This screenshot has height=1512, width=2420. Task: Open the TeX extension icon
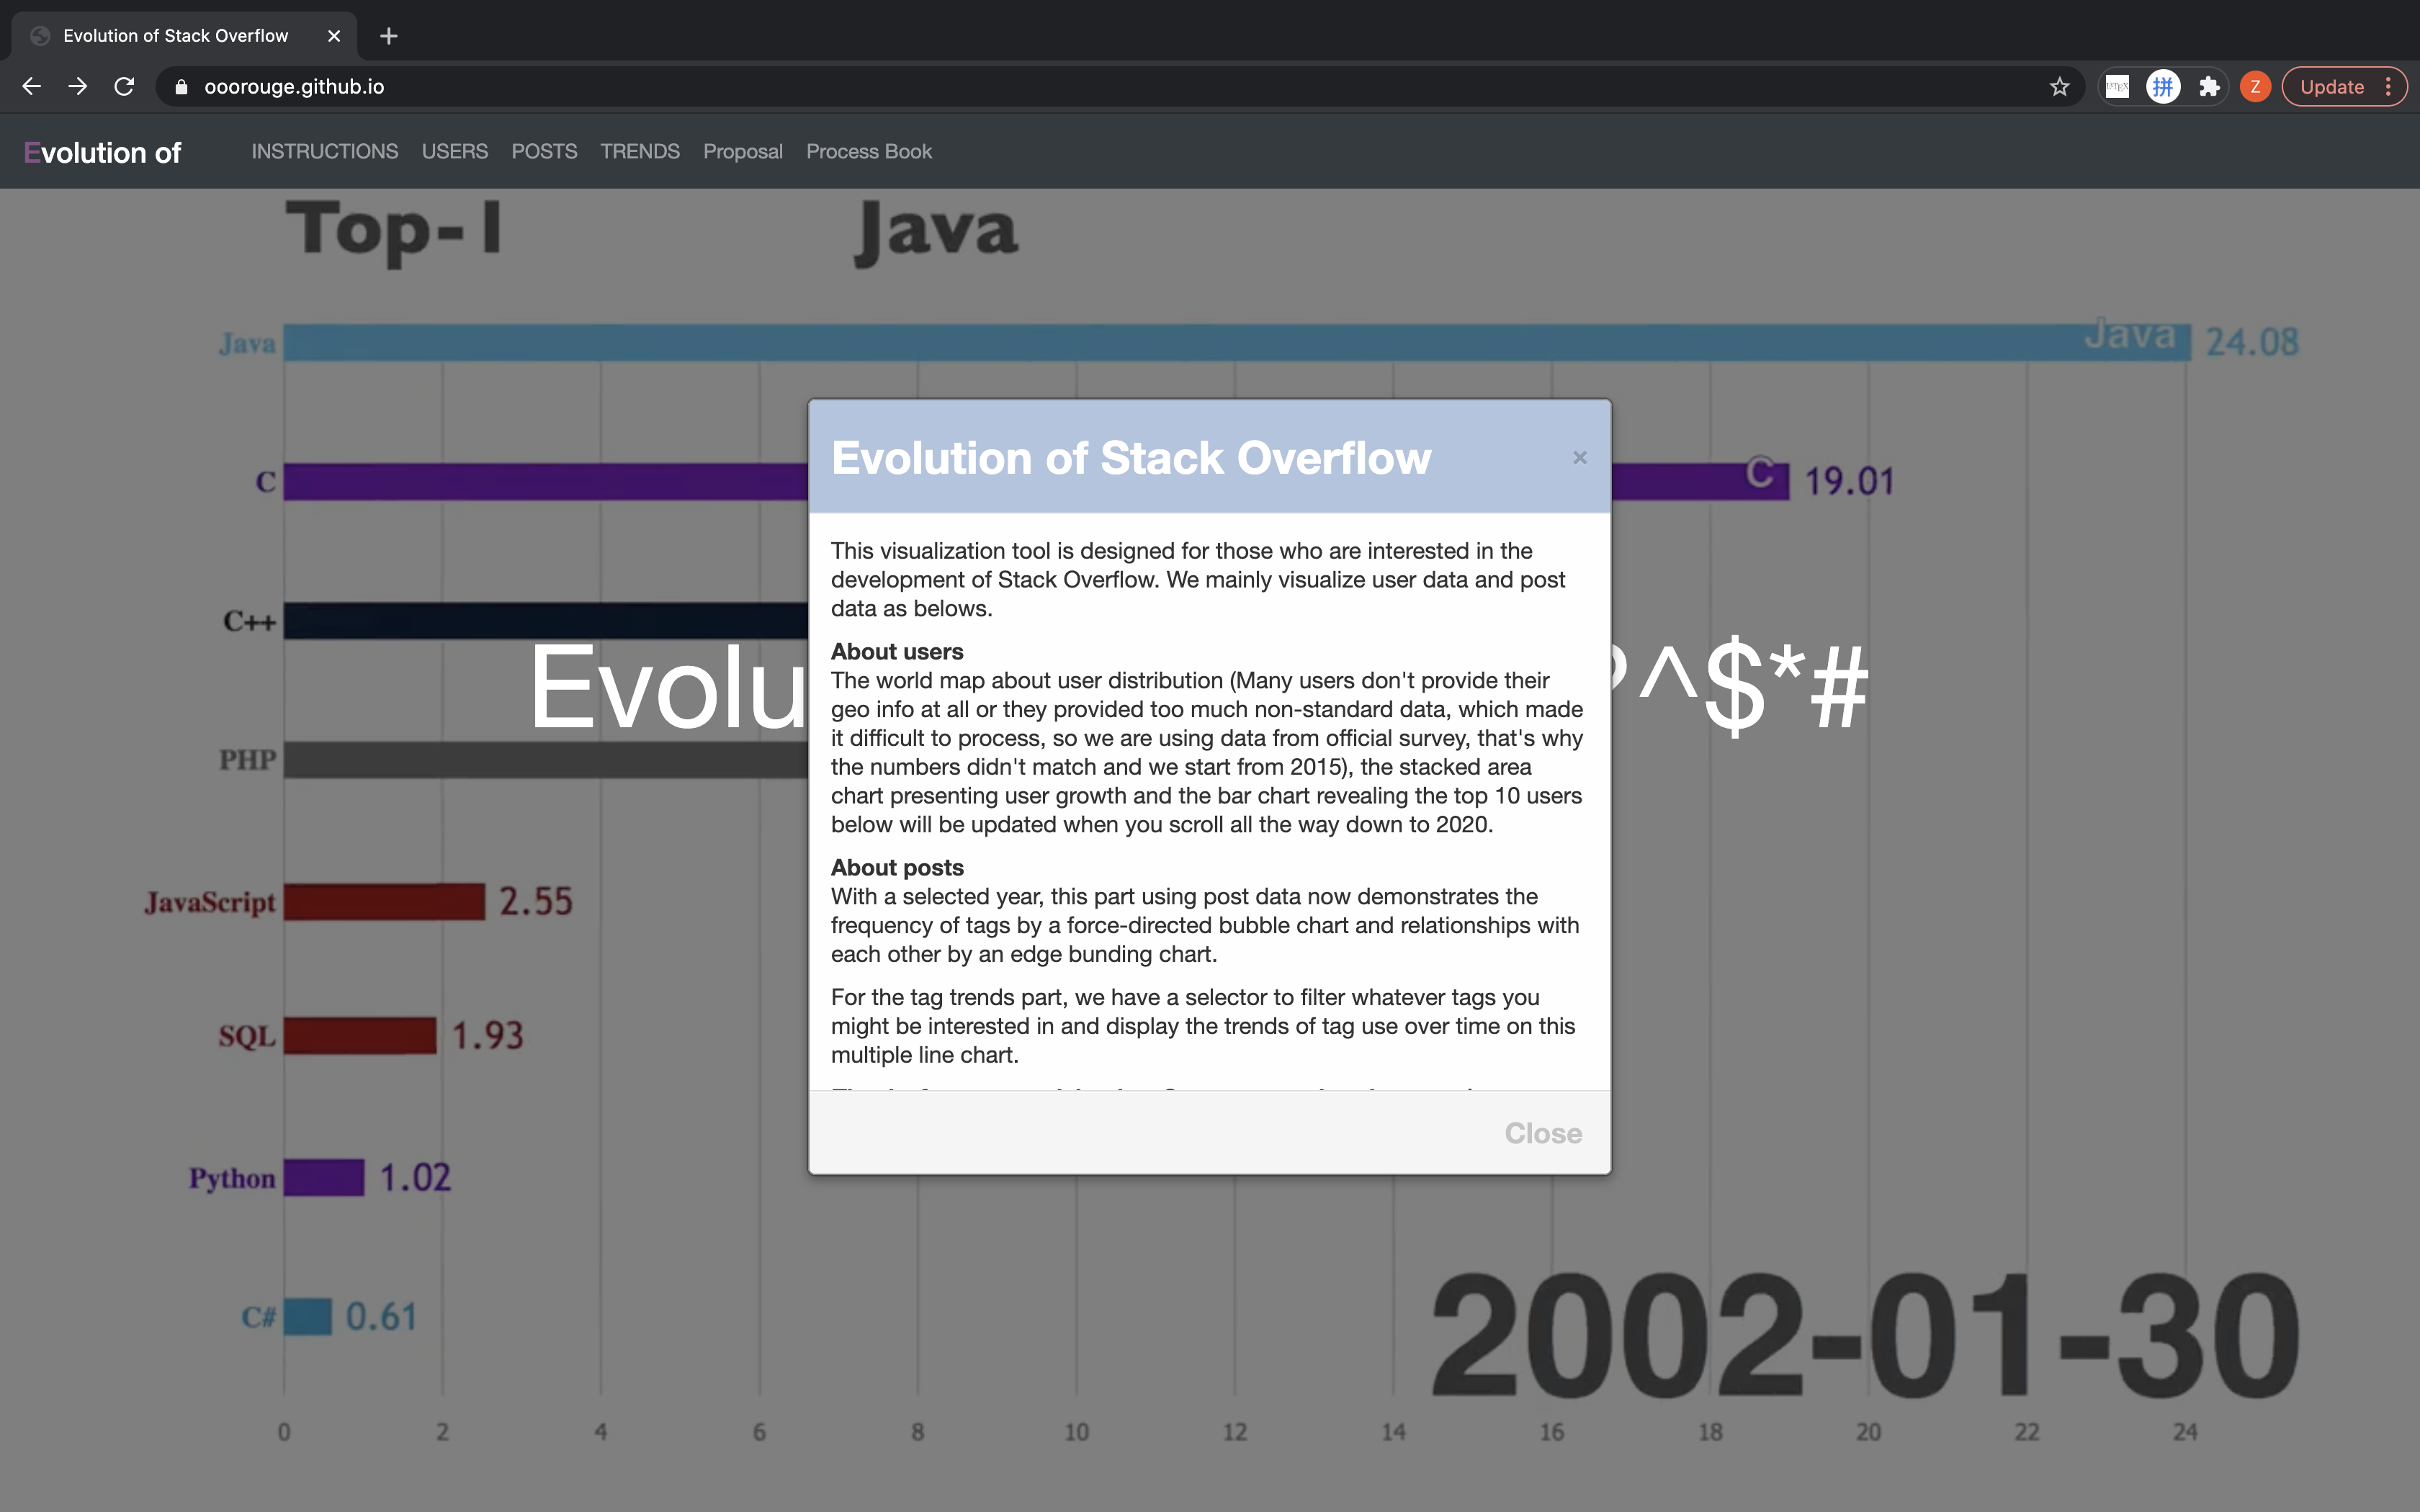[2117, 87]
